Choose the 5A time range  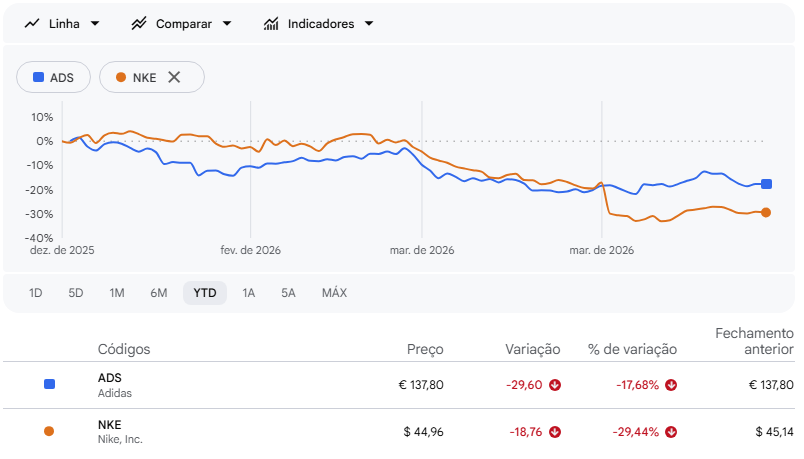click(288, 293)
